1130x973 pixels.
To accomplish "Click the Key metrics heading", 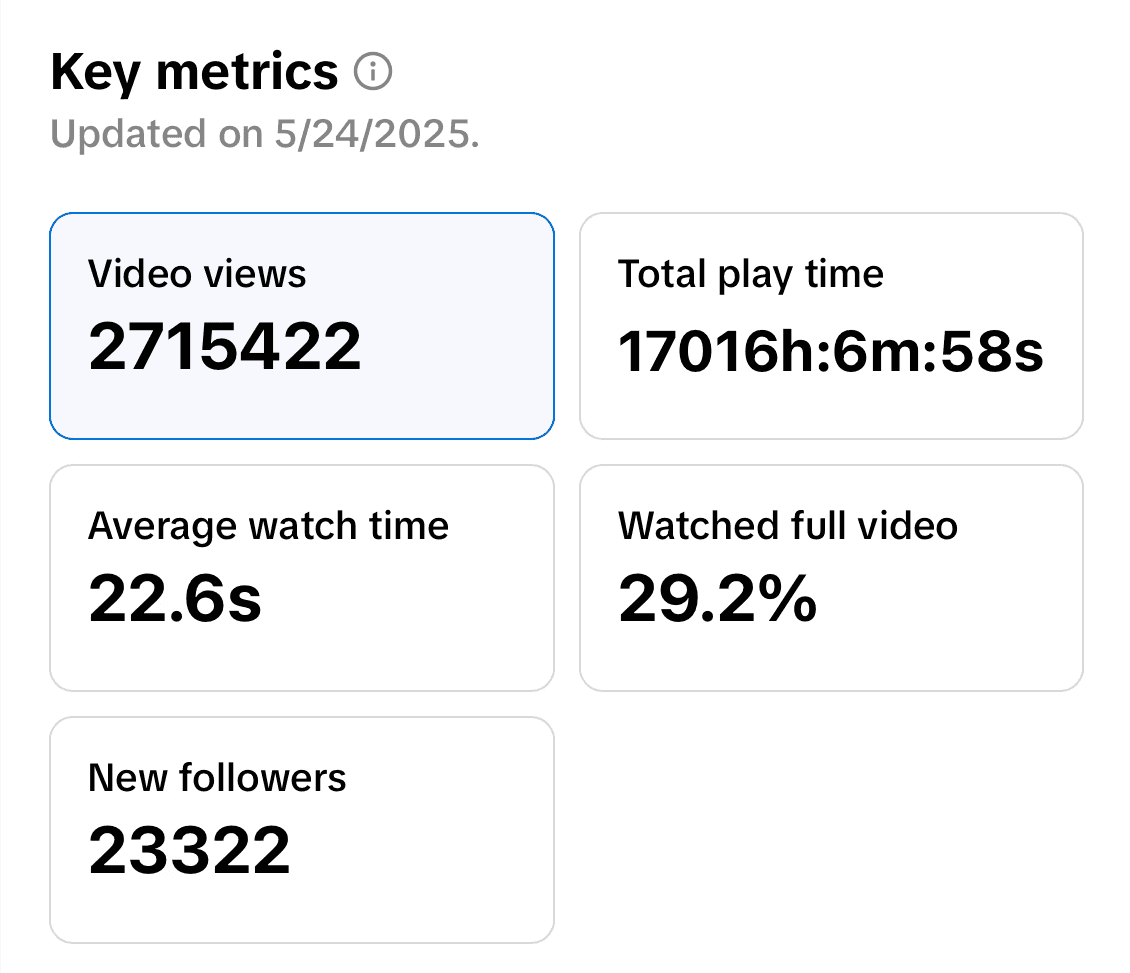I will (194, 73).
